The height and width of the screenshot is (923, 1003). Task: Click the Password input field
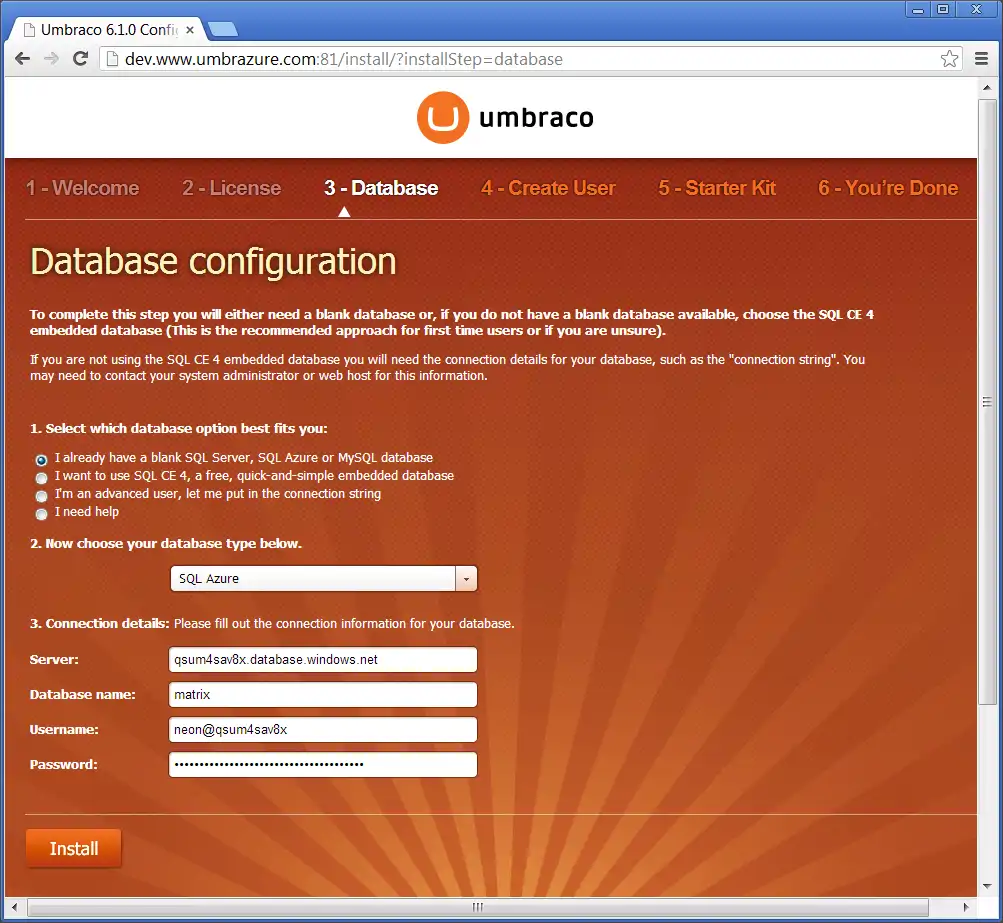[x=323, y=764]
